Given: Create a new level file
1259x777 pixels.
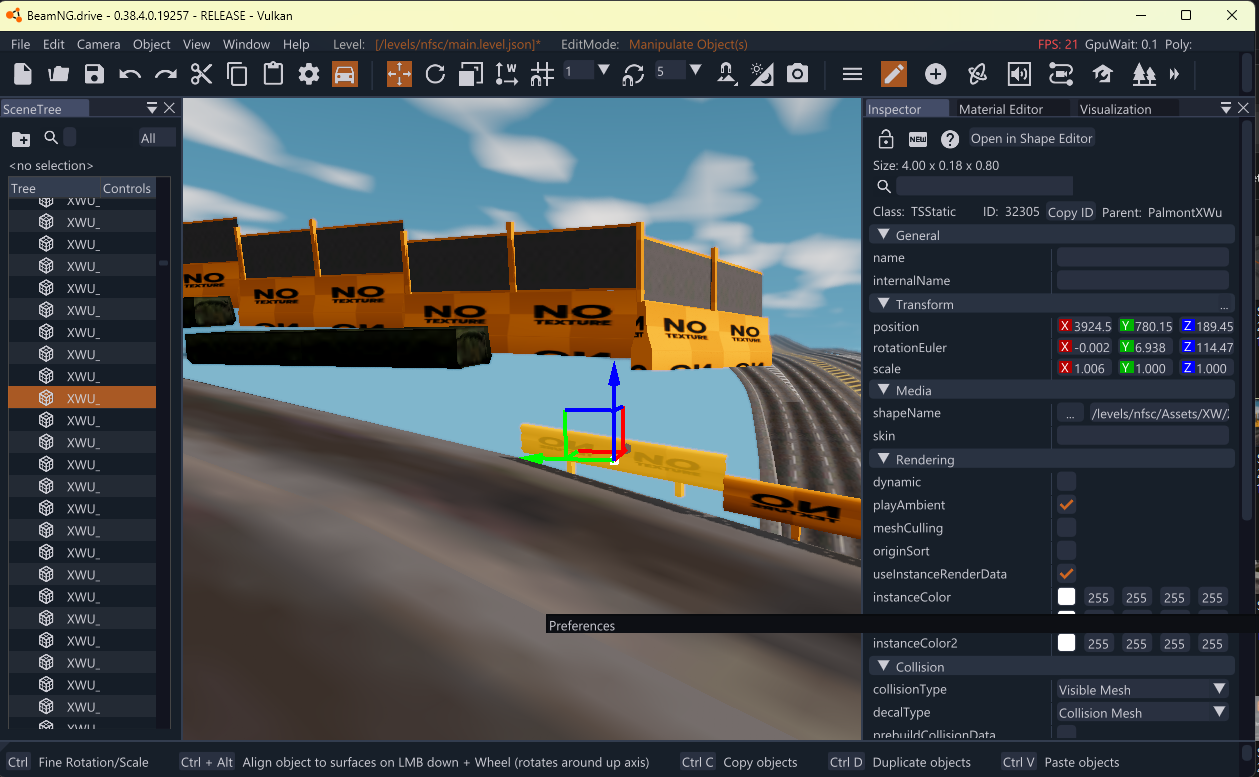Looking at the screenshot, I should click(23, 74).
